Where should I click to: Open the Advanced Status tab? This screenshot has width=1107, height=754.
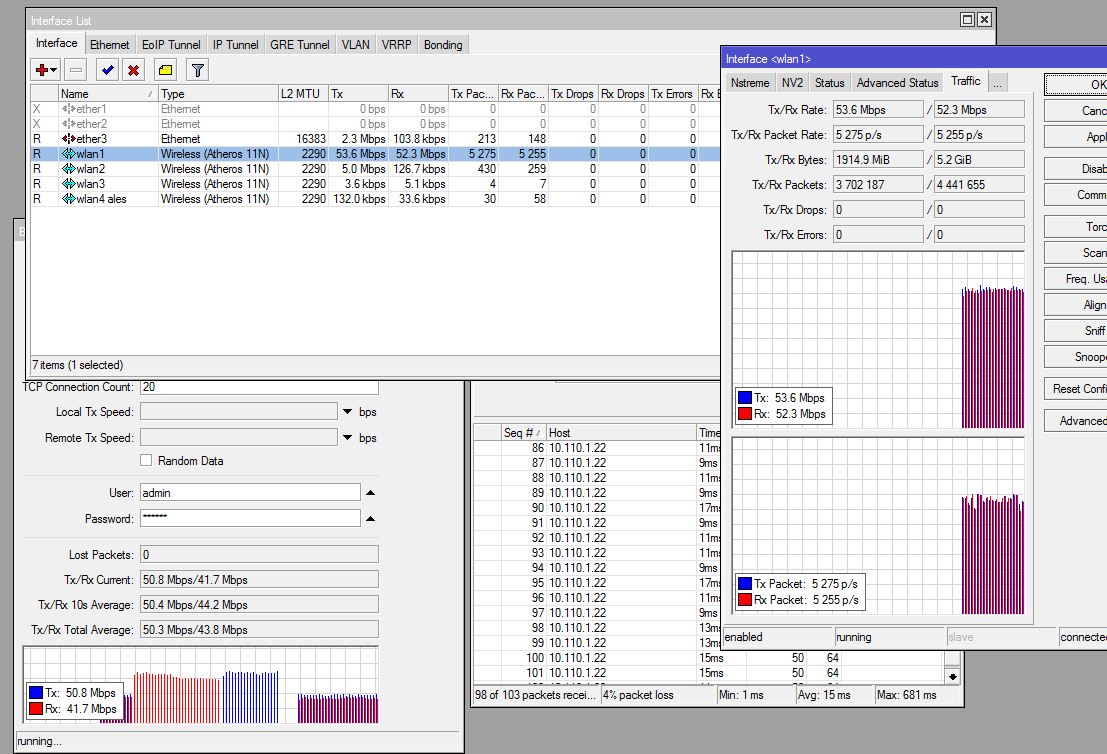(897, 83)
